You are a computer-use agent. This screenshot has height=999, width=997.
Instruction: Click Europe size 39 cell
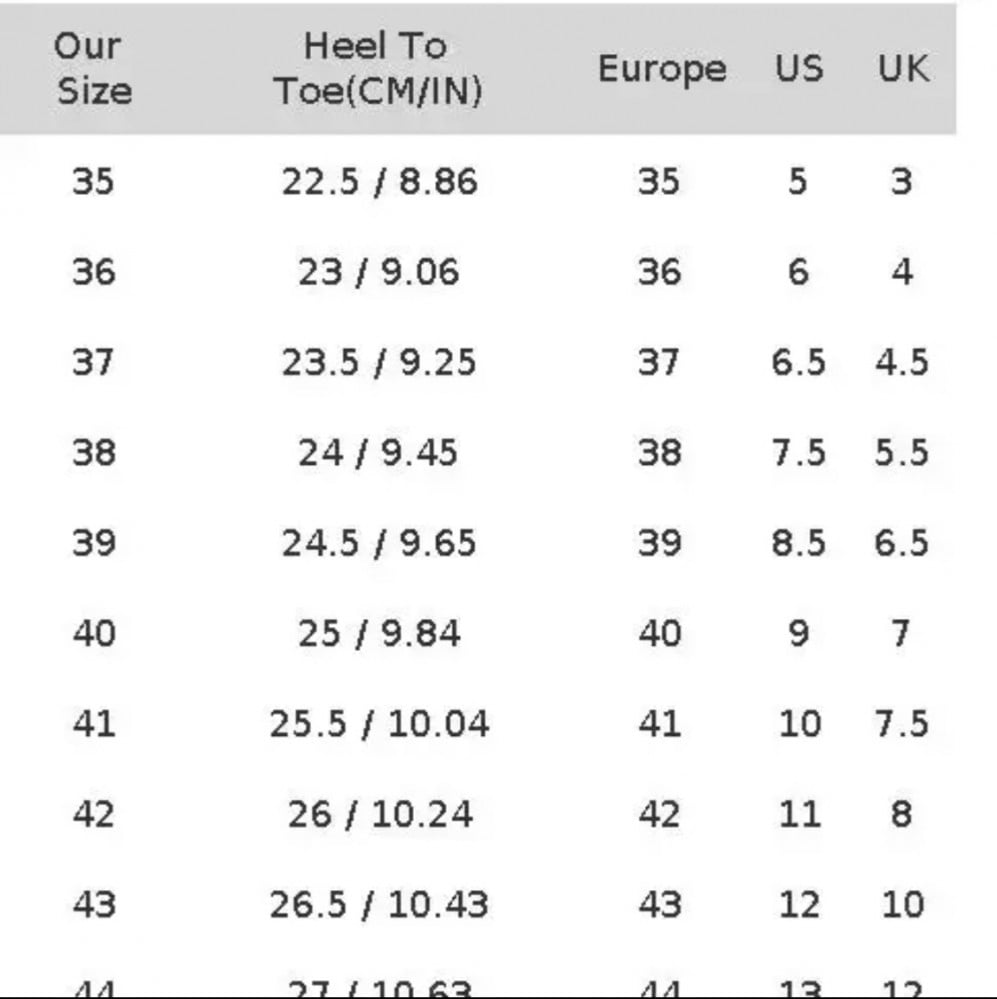coord(659,543)
